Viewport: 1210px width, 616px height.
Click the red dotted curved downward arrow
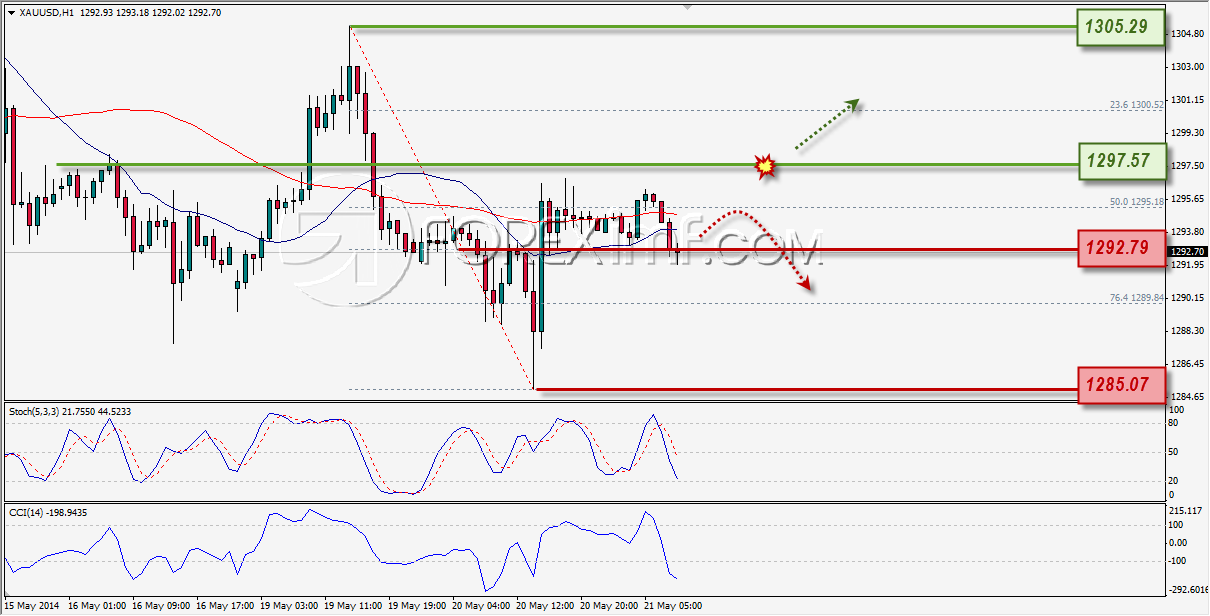757,249
